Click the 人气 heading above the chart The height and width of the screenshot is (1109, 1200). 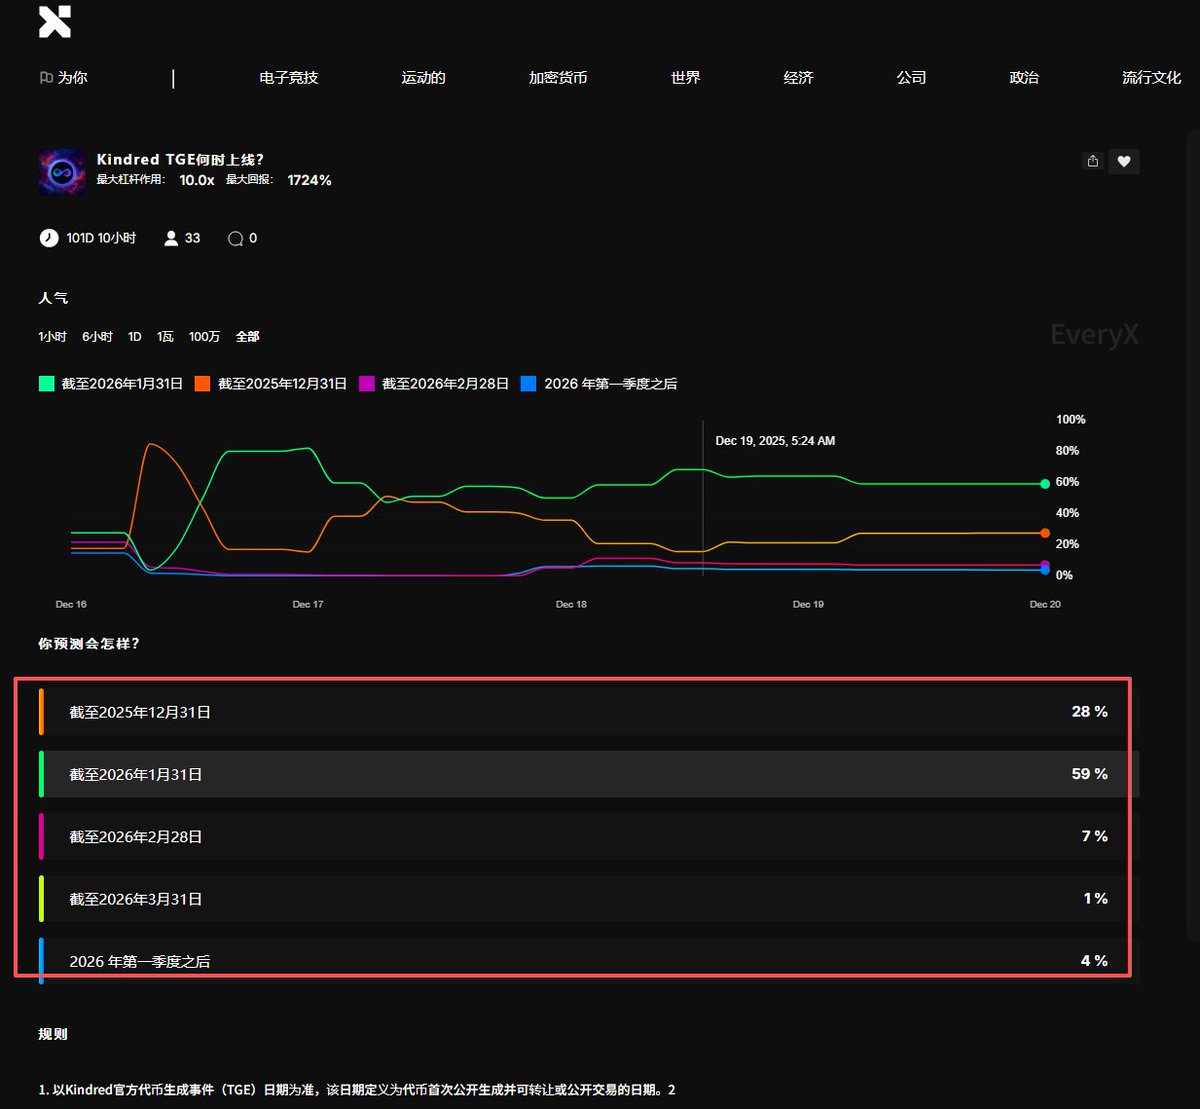53,298
